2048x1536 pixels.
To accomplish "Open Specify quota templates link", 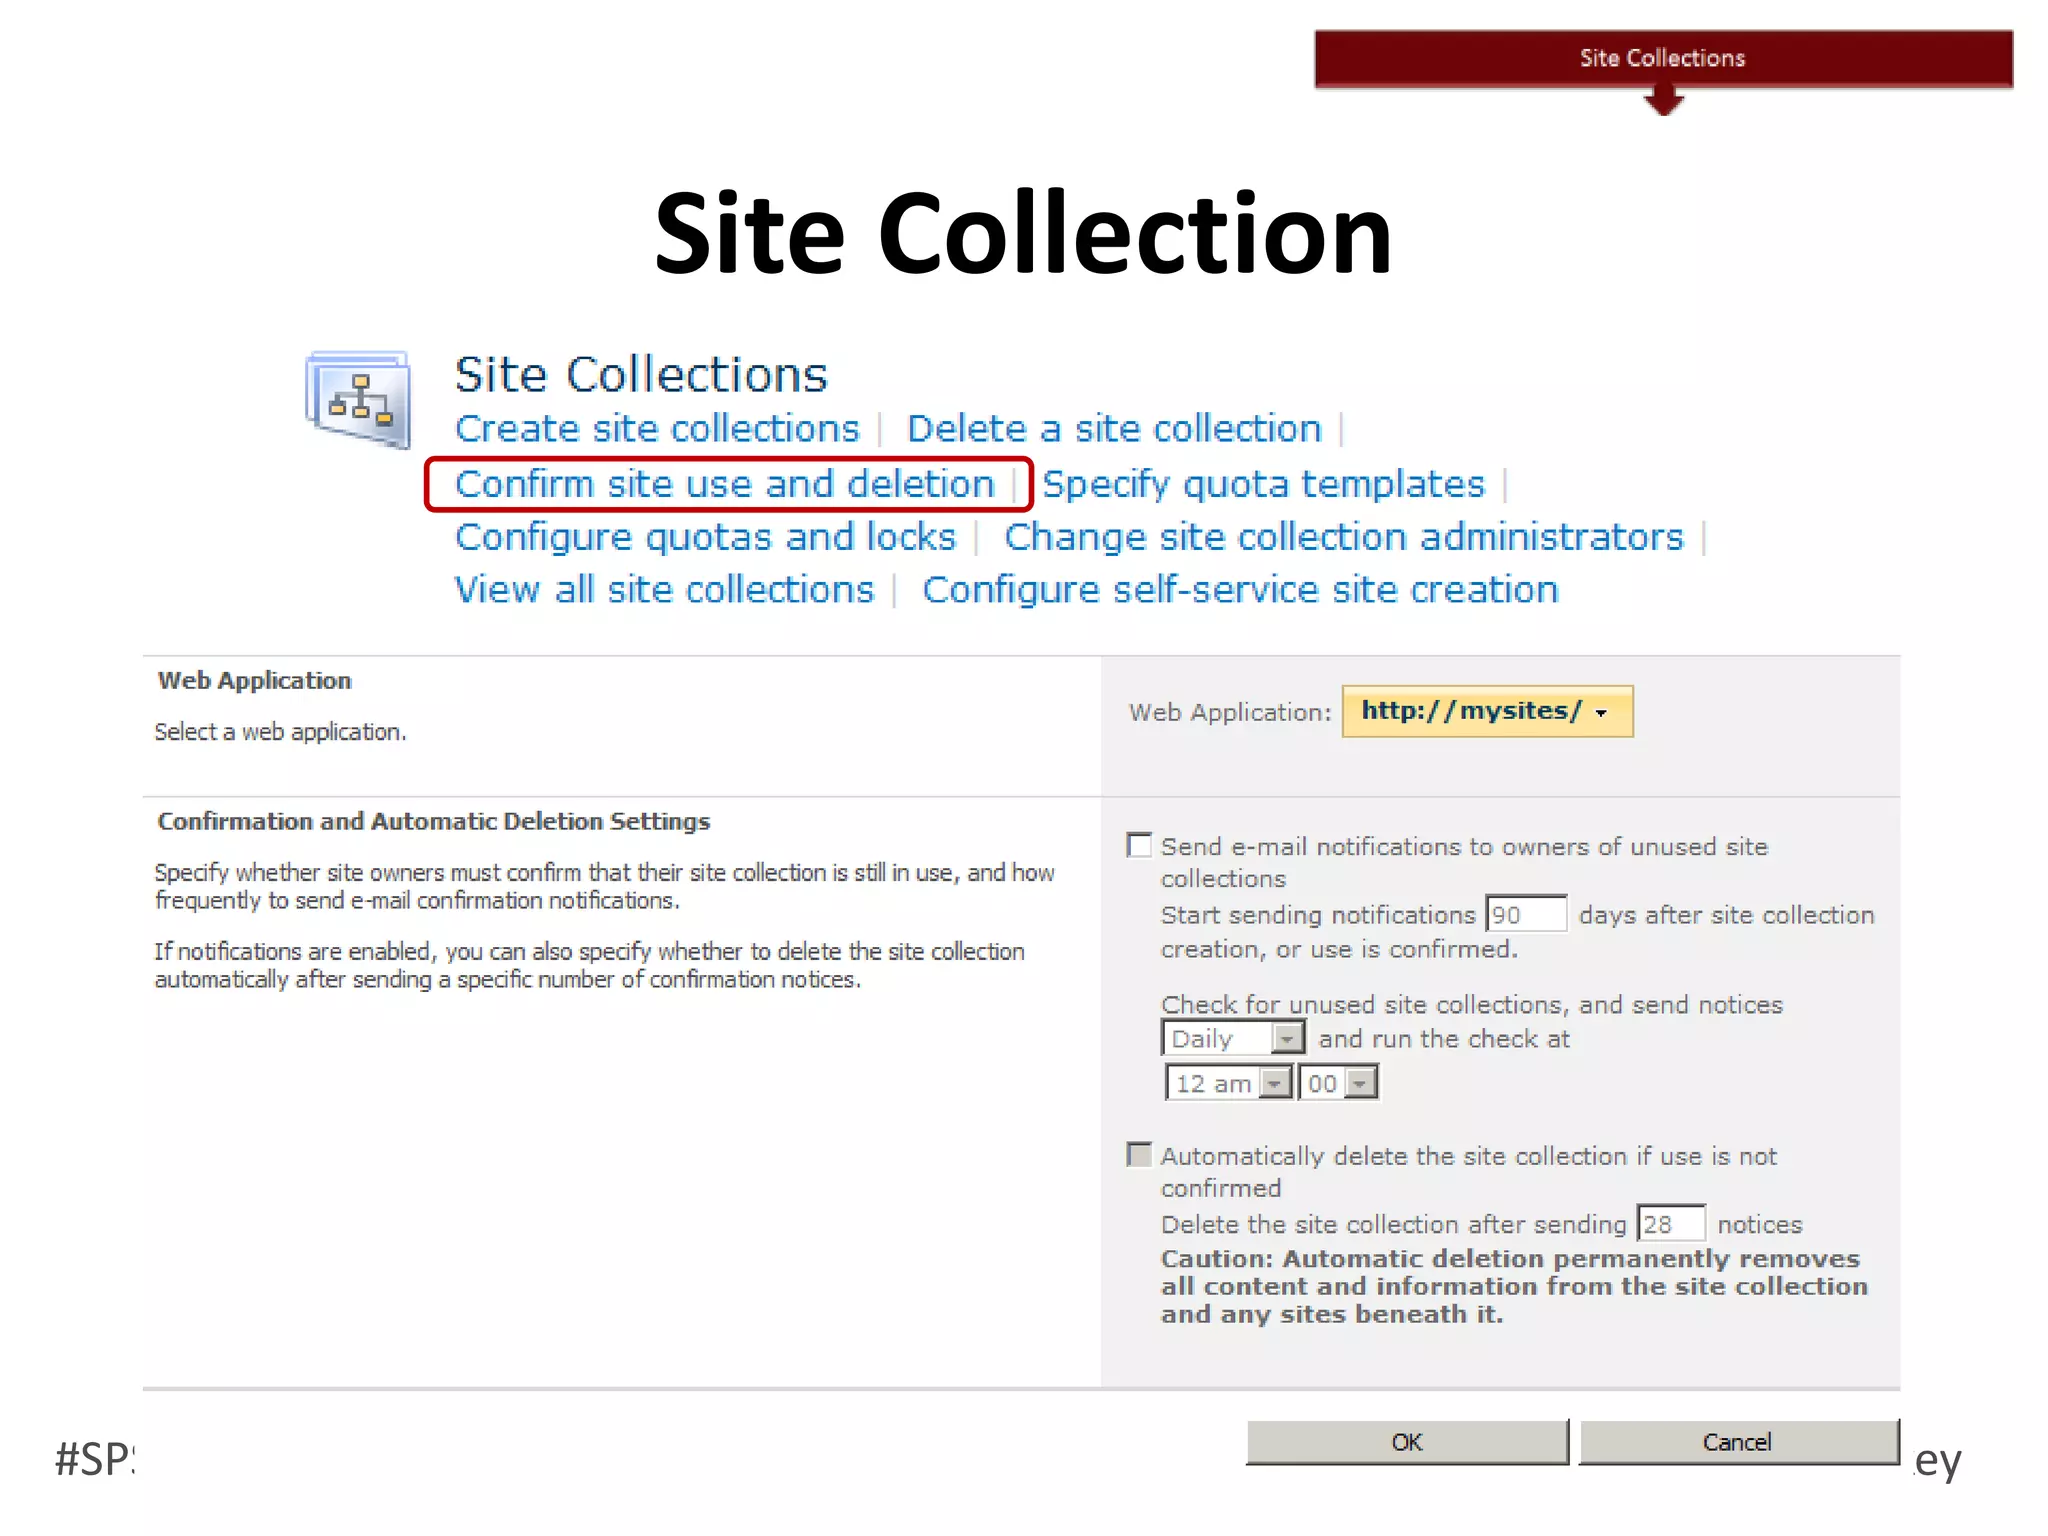I will point(1263,484).
